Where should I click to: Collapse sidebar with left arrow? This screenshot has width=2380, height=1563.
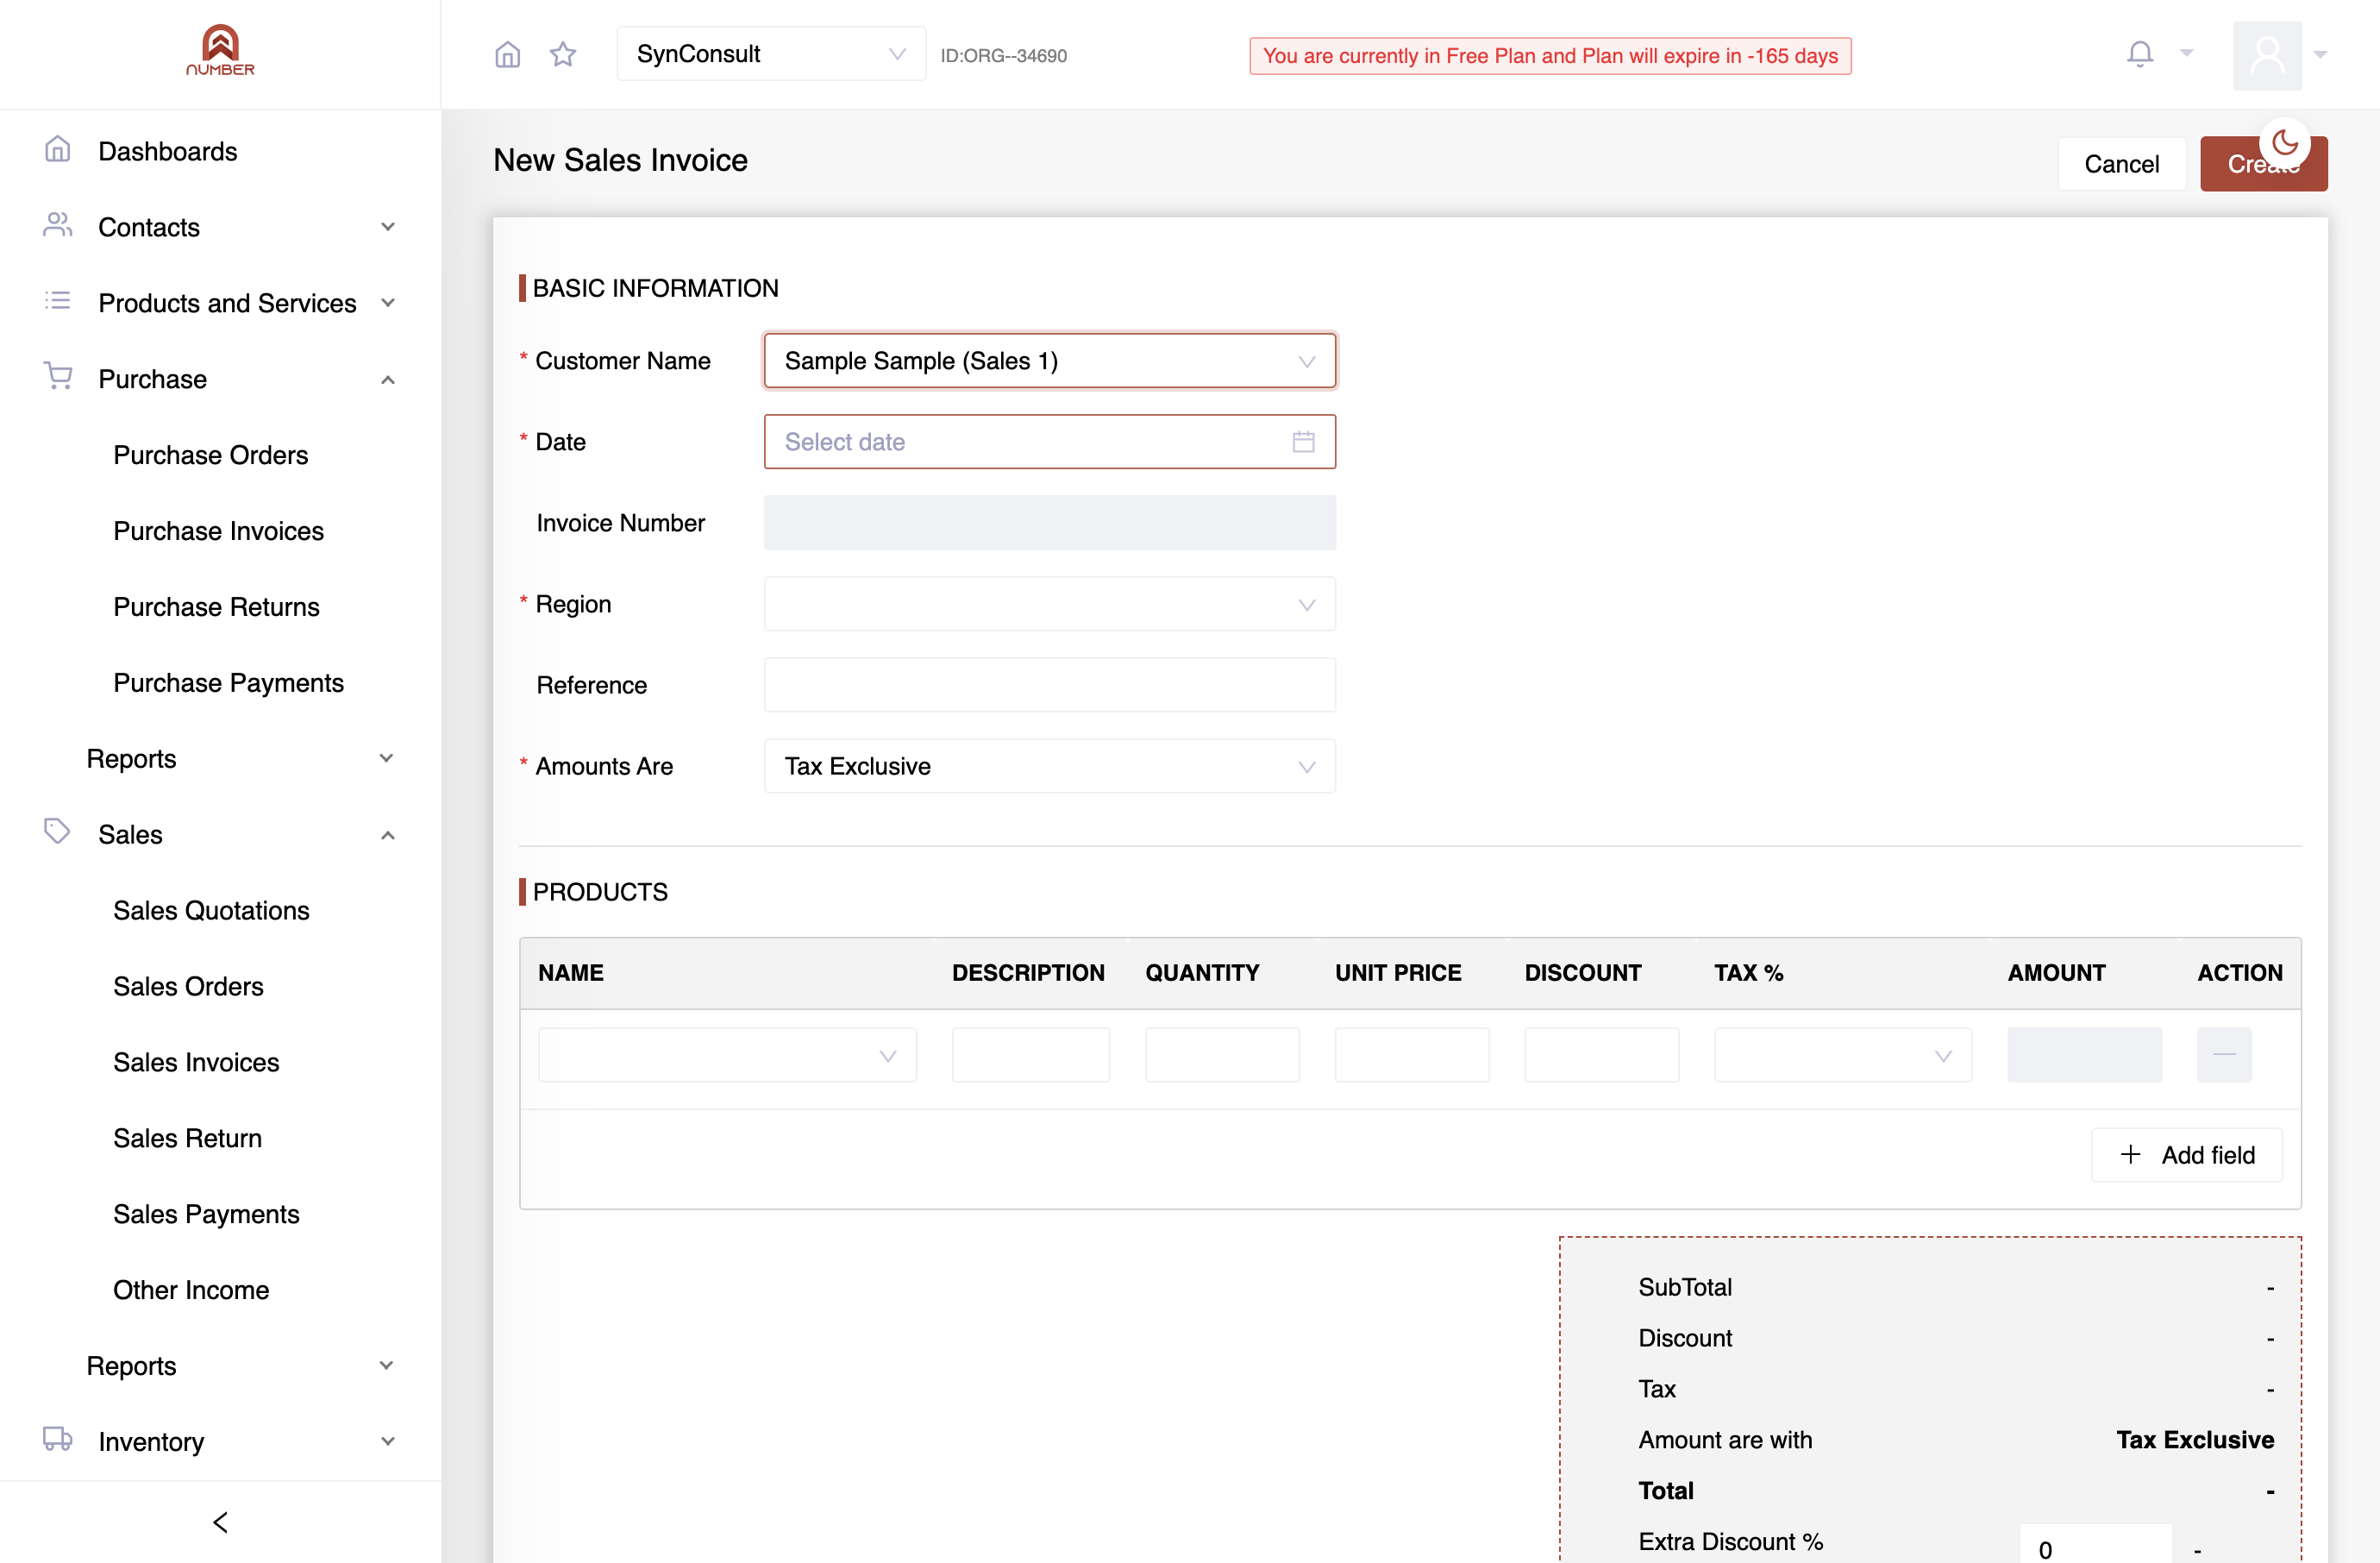coord(220,1522)
